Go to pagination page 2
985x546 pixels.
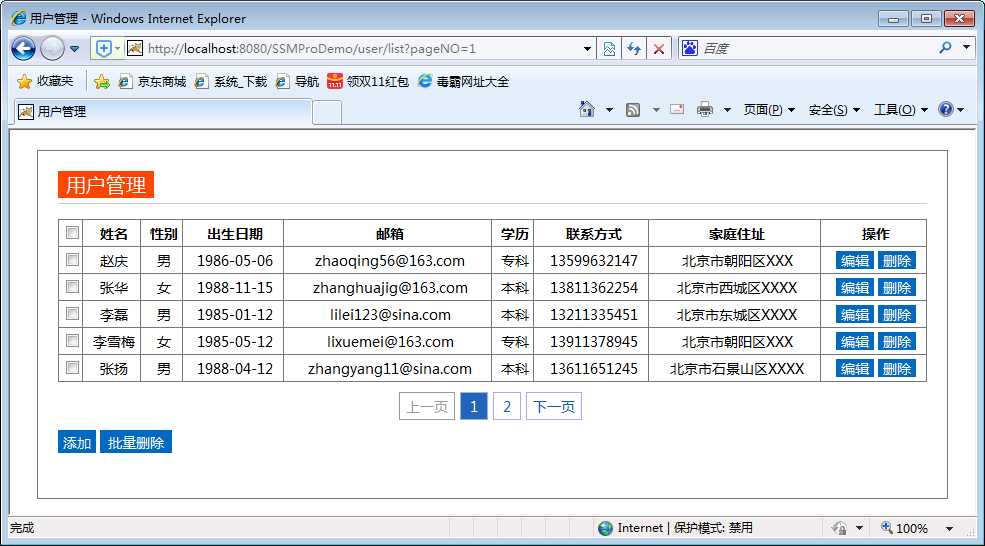click(x=507, y=407)
